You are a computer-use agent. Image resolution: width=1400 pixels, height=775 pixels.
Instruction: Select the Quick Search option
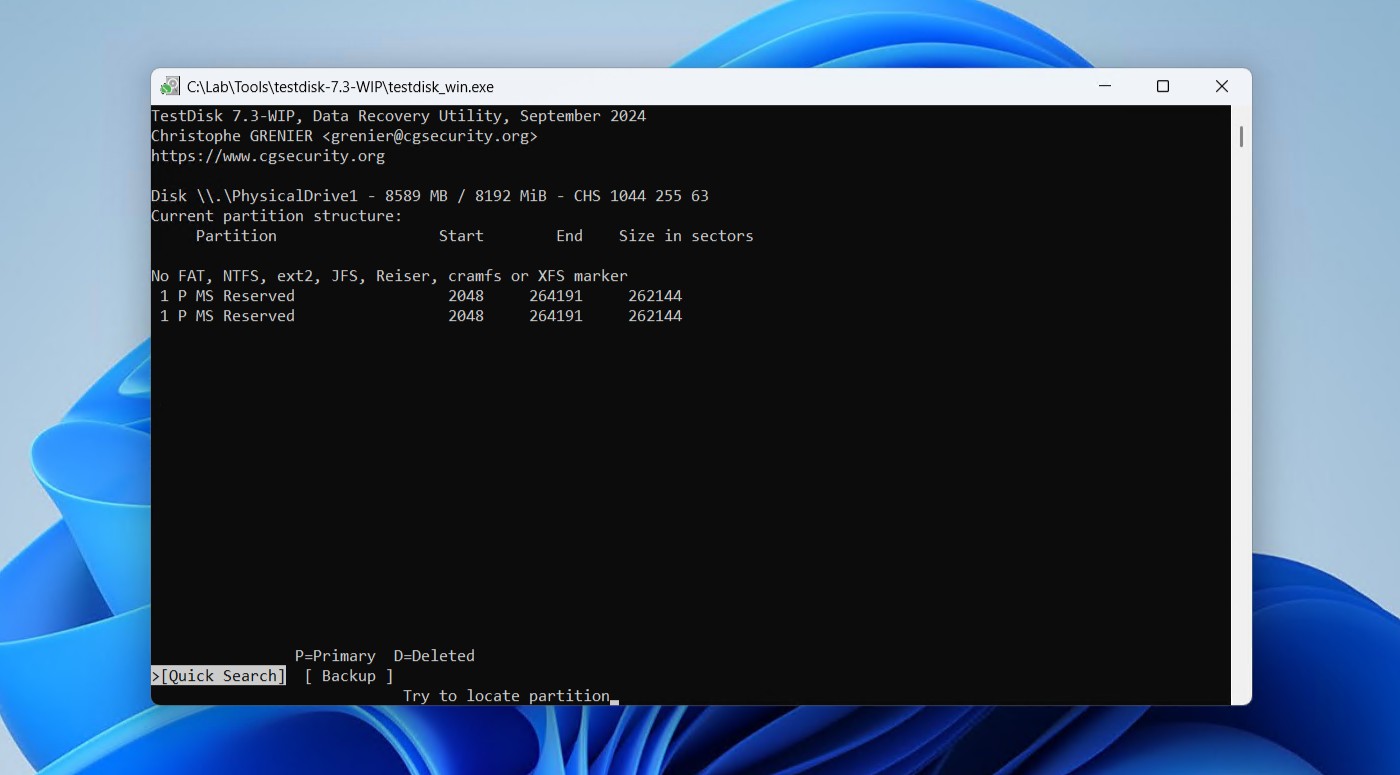pos(222,676)
